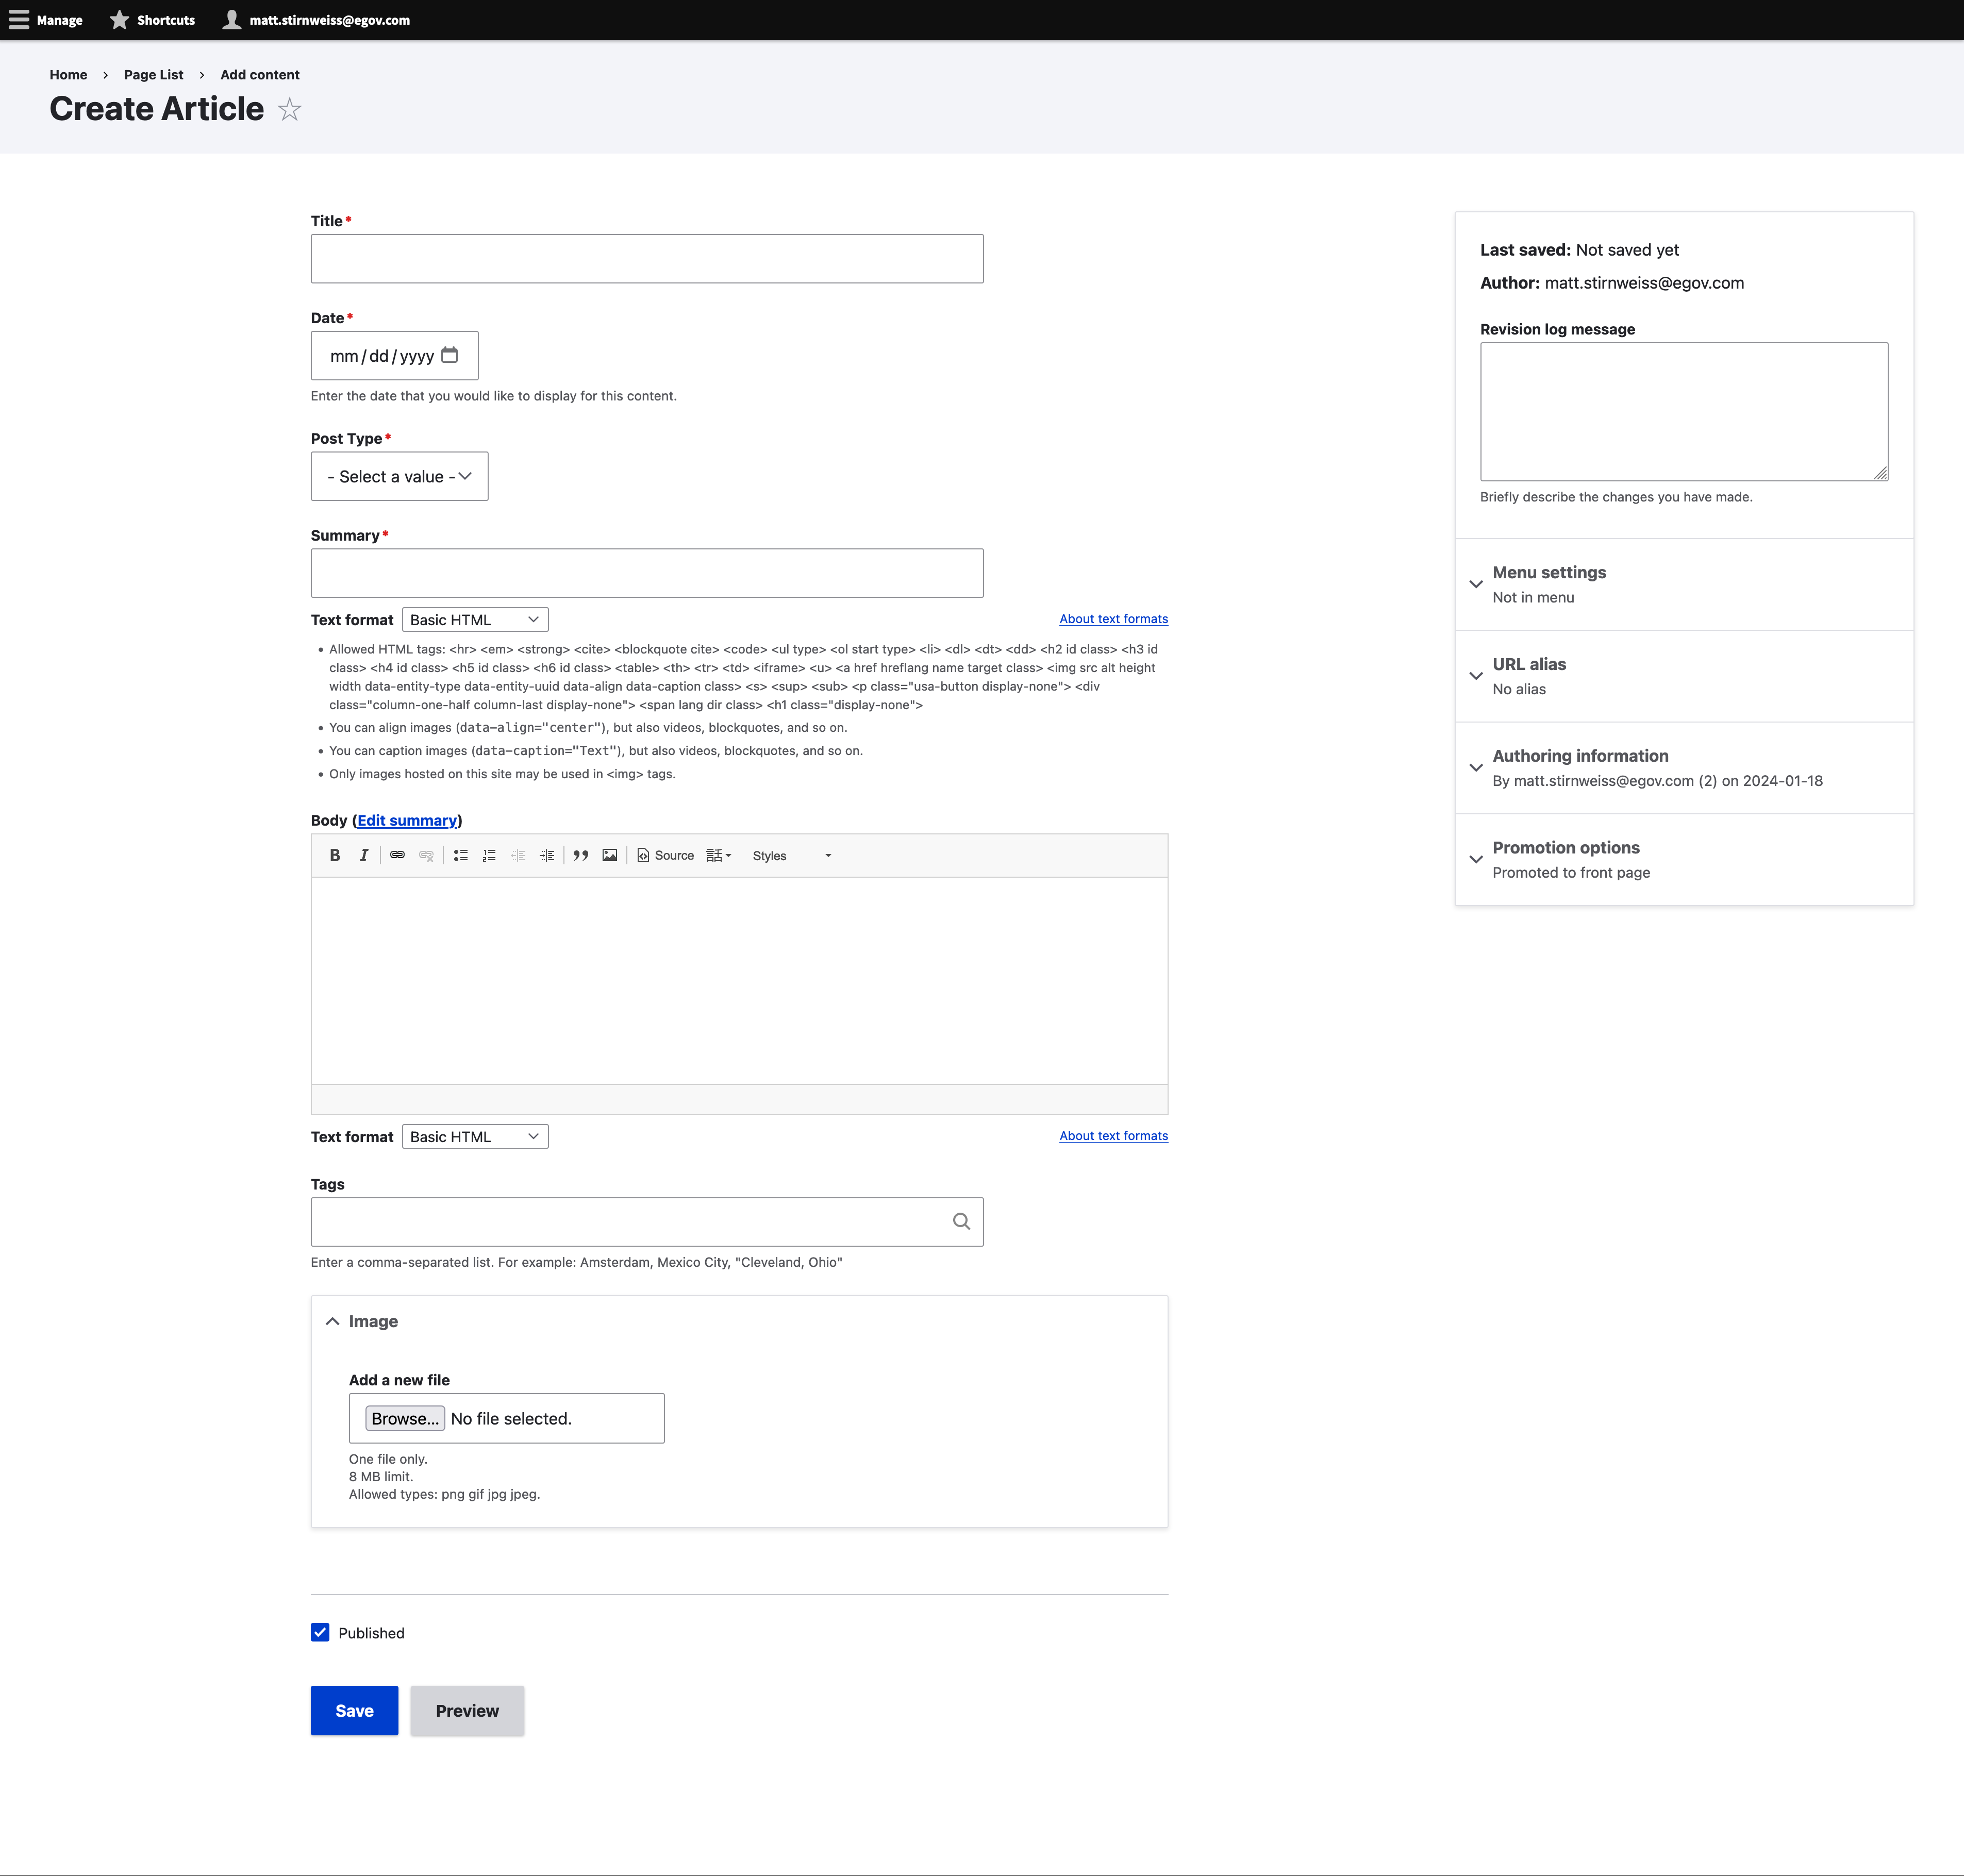Screen dimensions: 1964x1876
Task: Open the Summary text format dropdown
Action: [475, 619]
